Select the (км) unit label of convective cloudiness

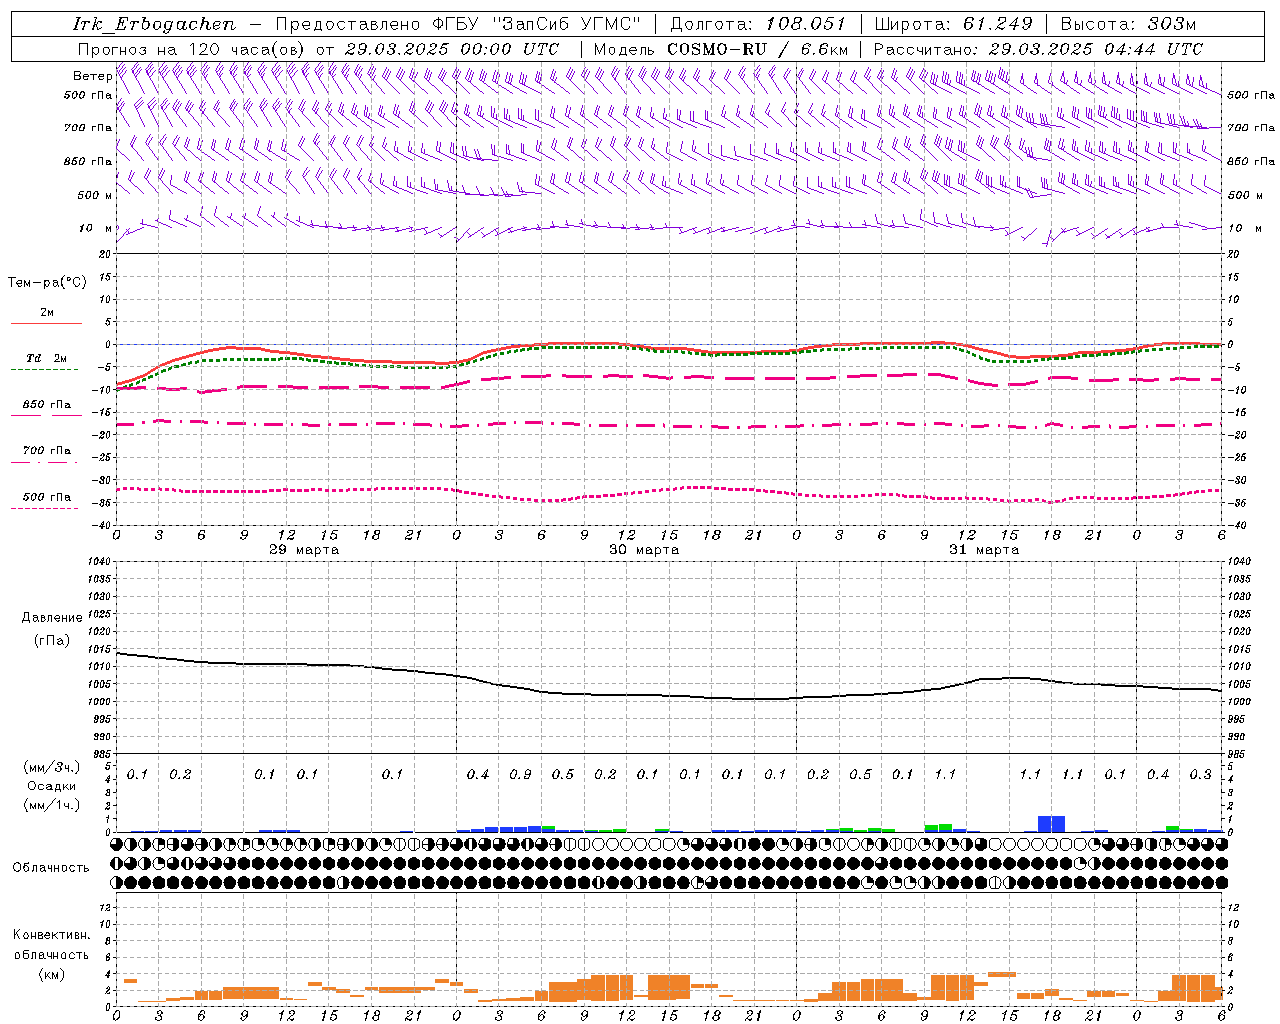click(x=52, y=974)
